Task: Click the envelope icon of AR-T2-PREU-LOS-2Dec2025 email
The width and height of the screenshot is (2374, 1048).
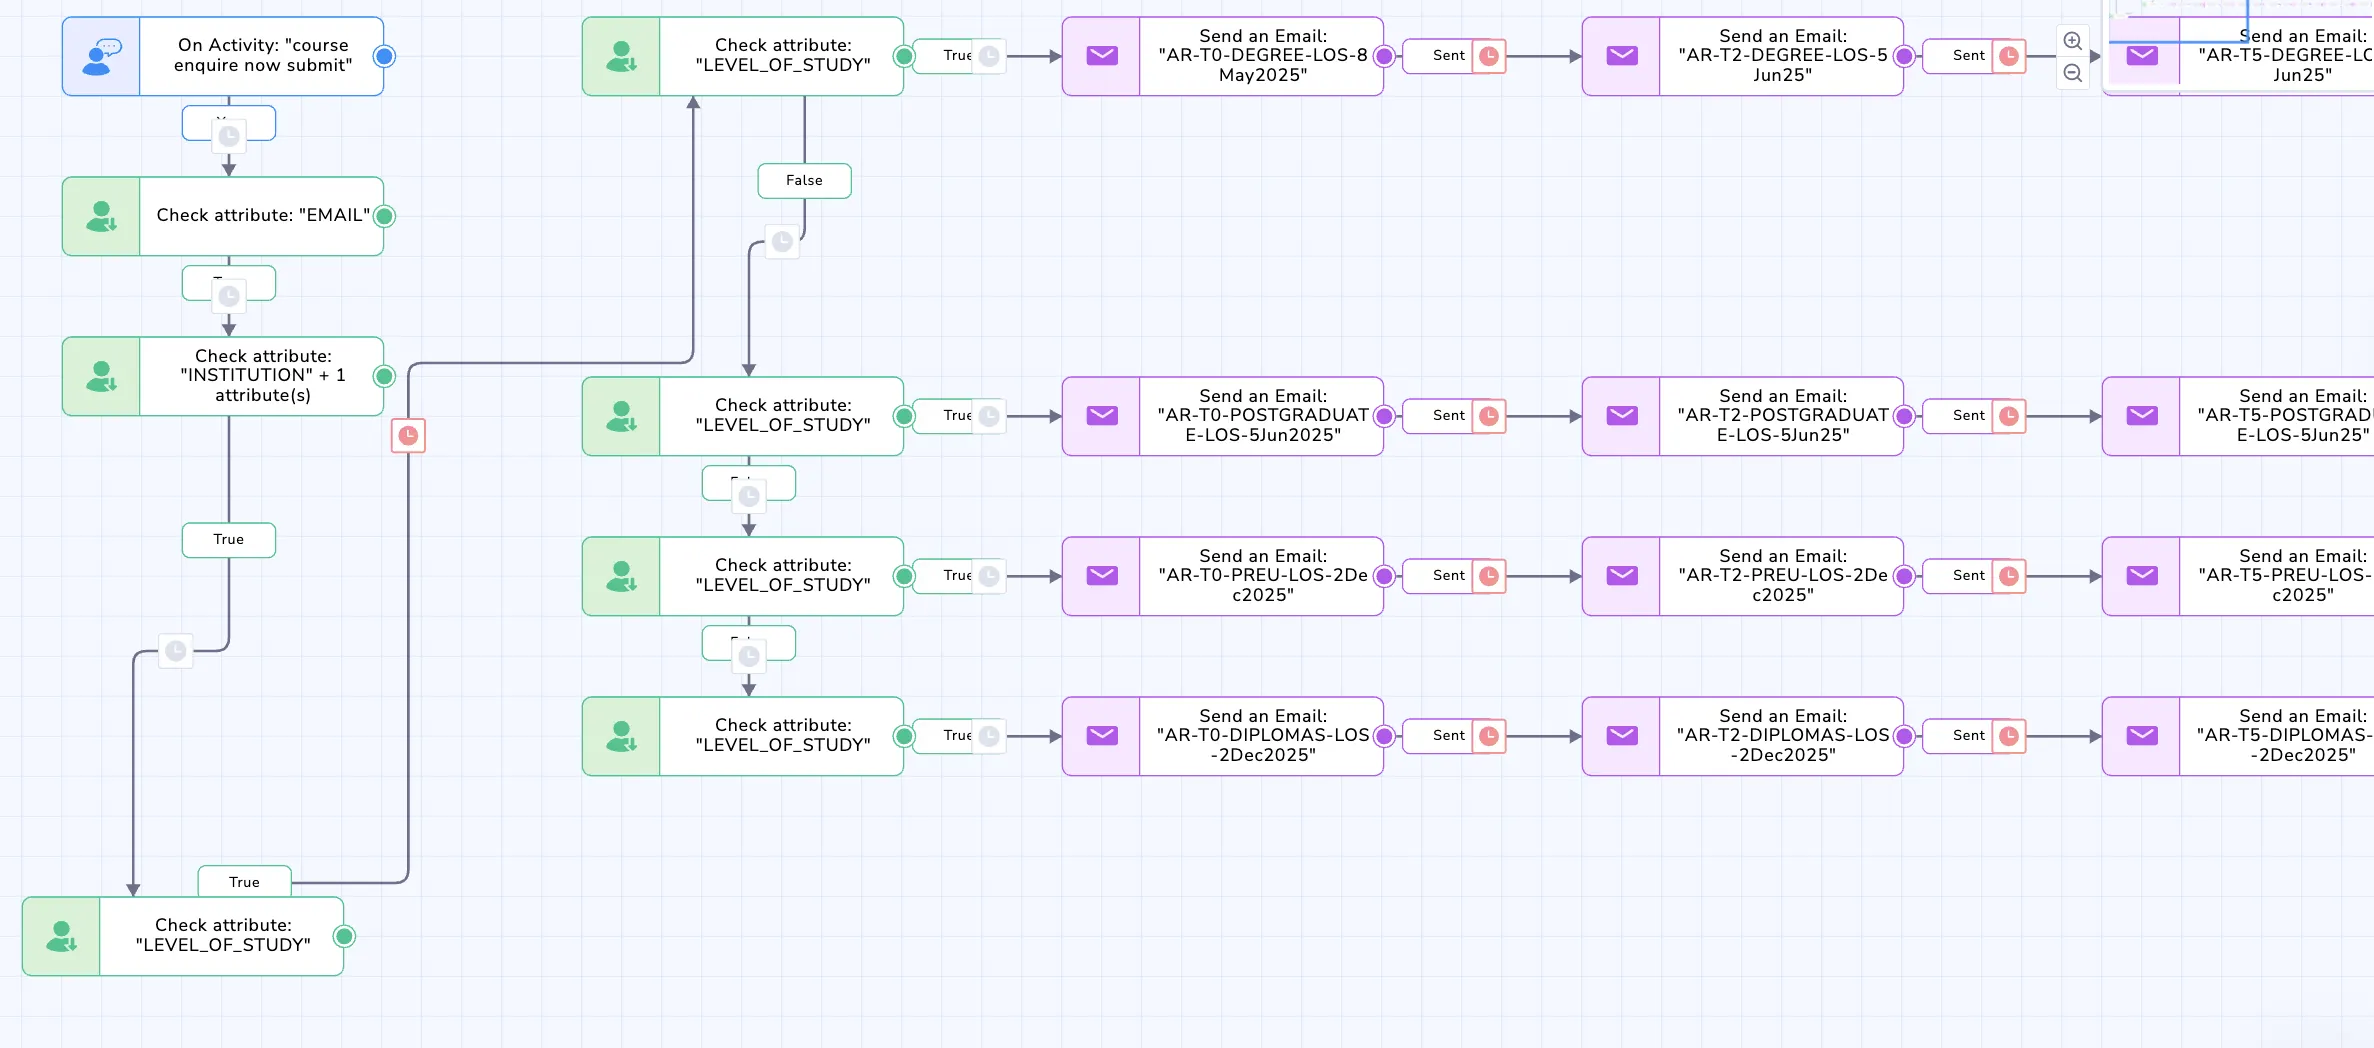Action: pyautogui.click(x=1622, y=576)
